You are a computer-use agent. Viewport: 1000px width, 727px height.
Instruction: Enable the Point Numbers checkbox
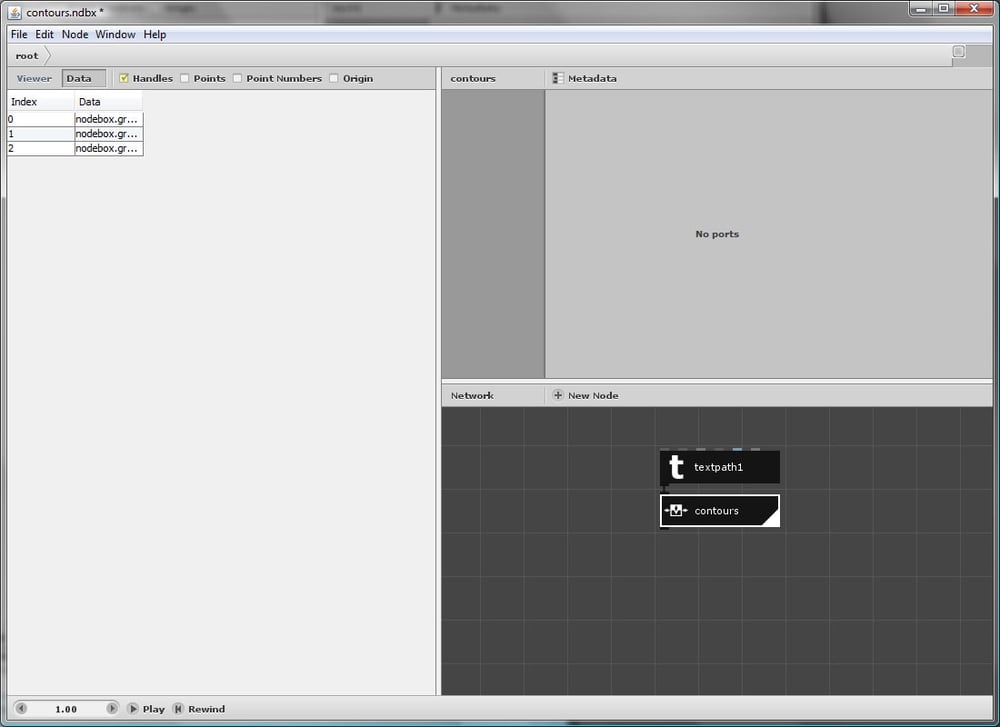(237, 78)
